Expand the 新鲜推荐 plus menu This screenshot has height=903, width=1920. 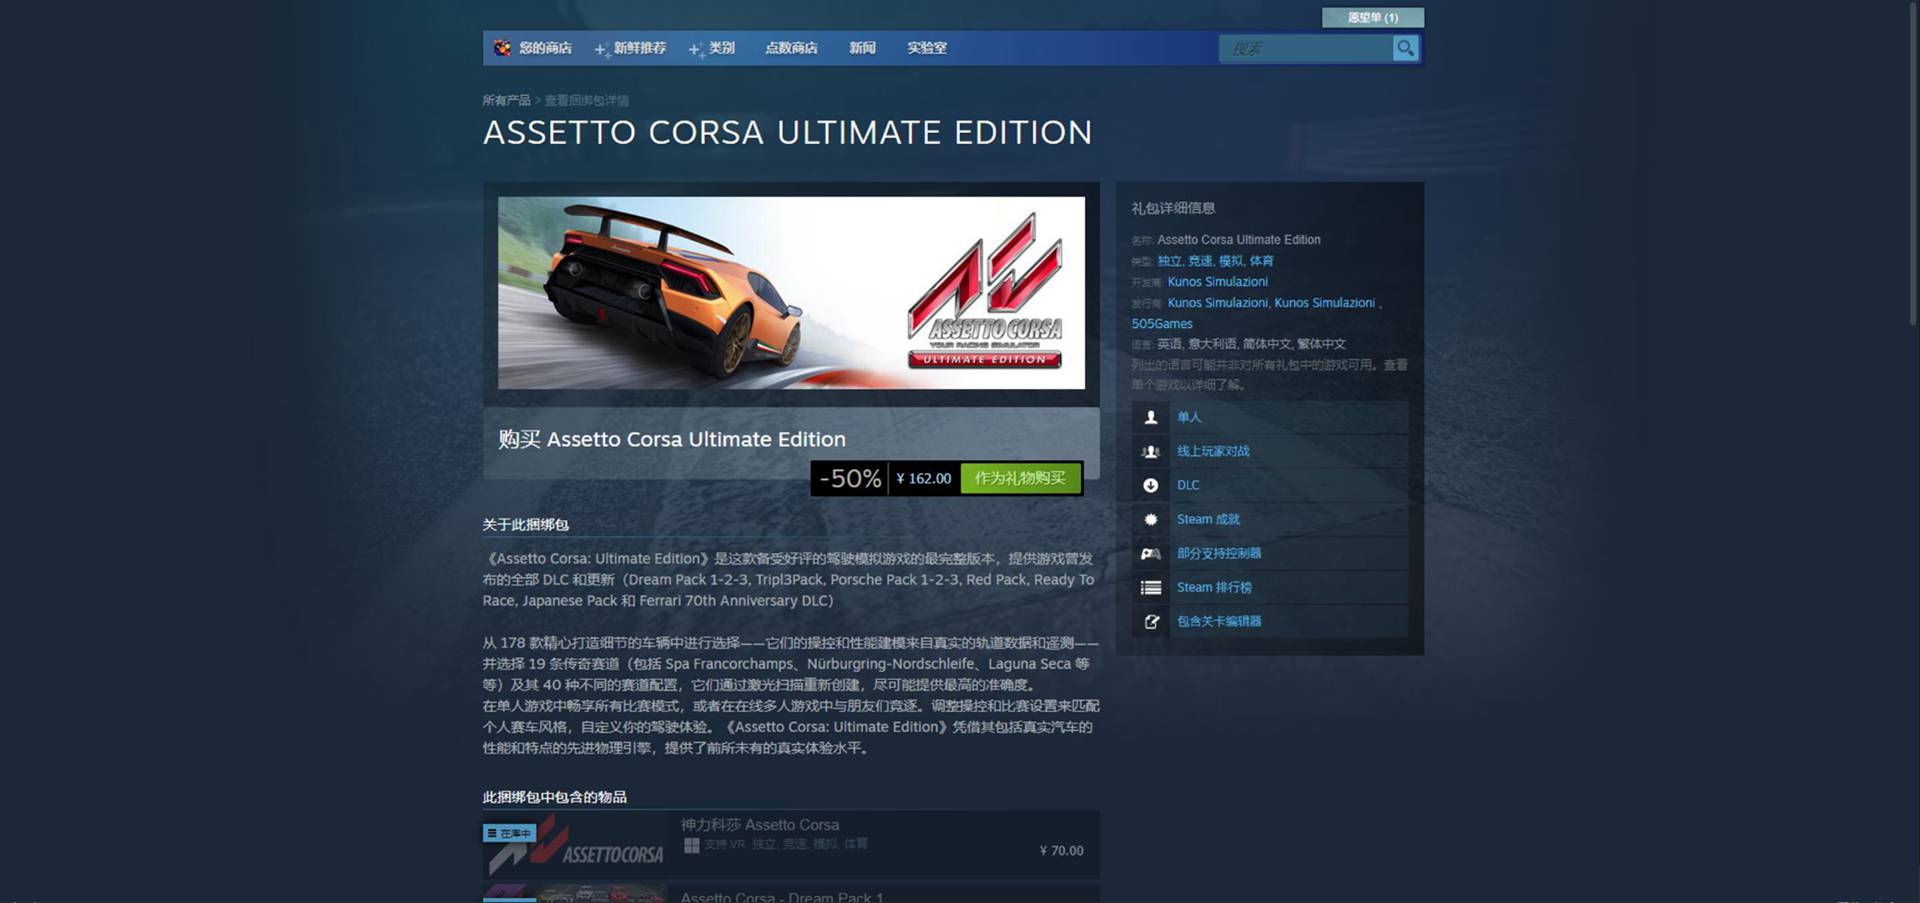pyautogui.click(x=630, y=48)
